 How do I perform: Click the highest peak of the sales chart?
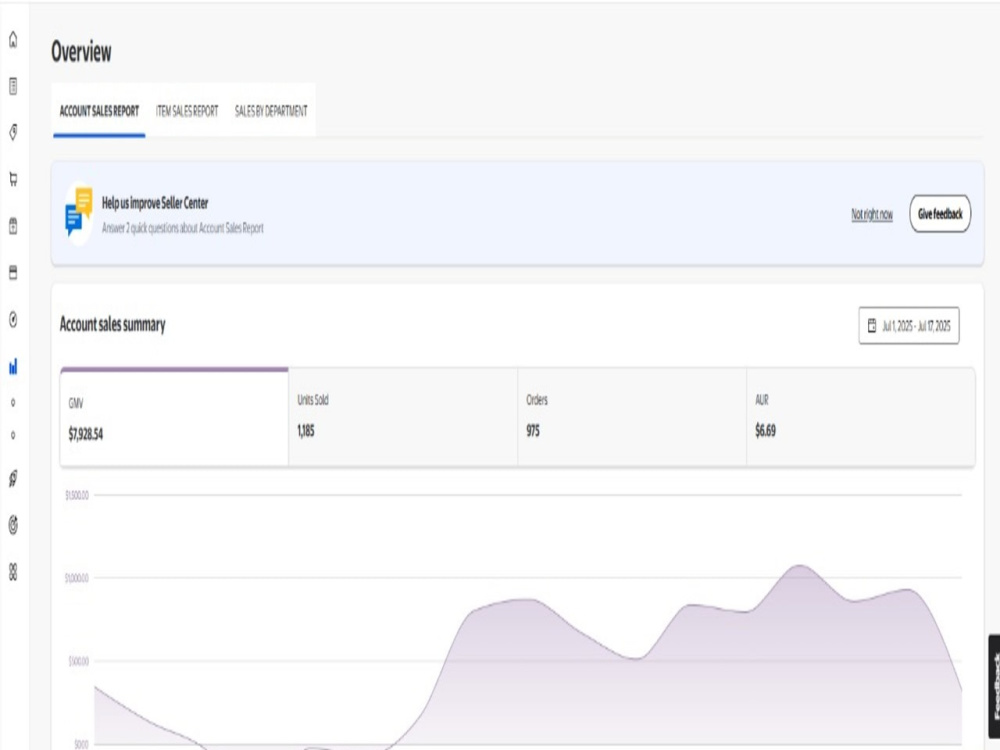click(800, 566)
